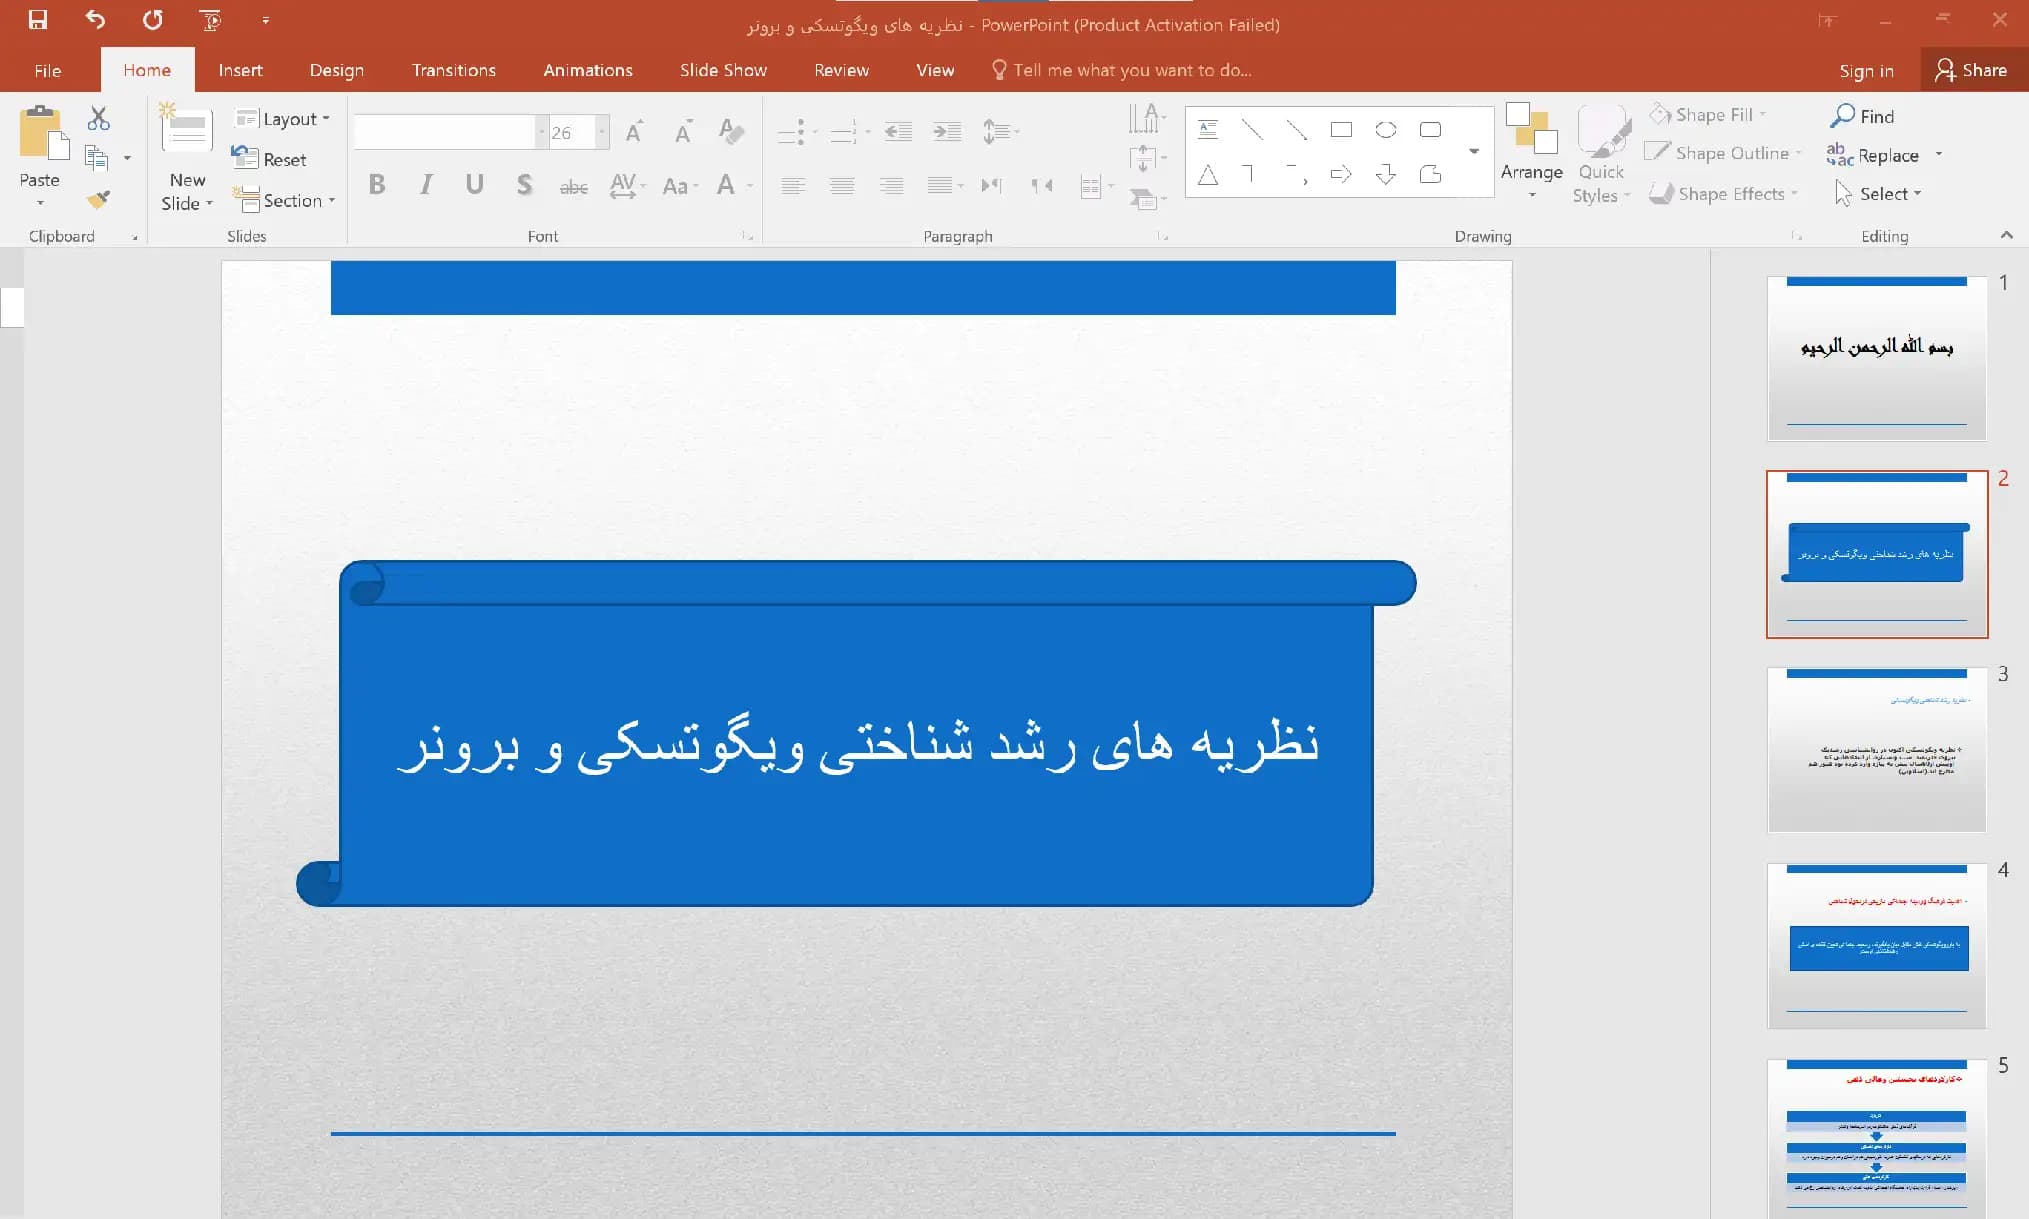Select the triangle shape in shapes gallery

coord(1208,175)
